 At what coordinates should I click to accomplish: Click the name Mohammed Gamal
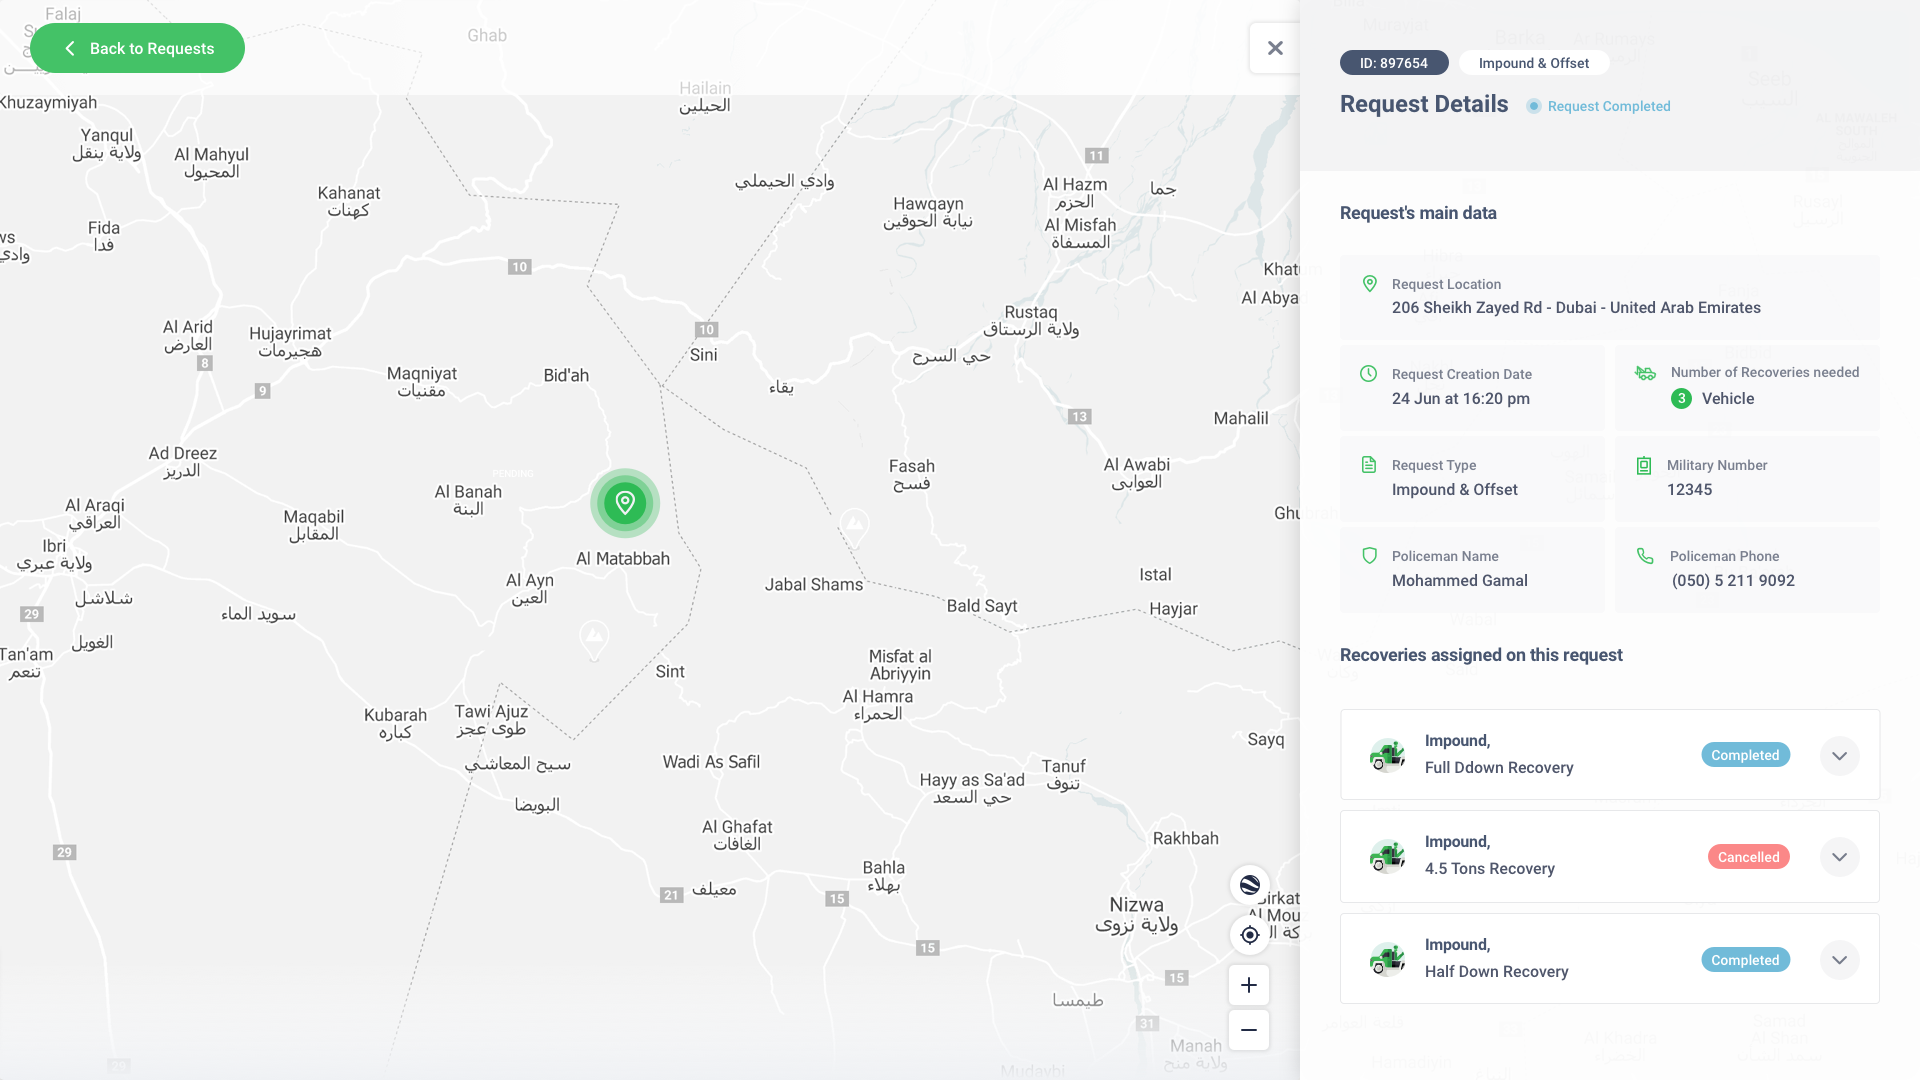[1459, 580]
